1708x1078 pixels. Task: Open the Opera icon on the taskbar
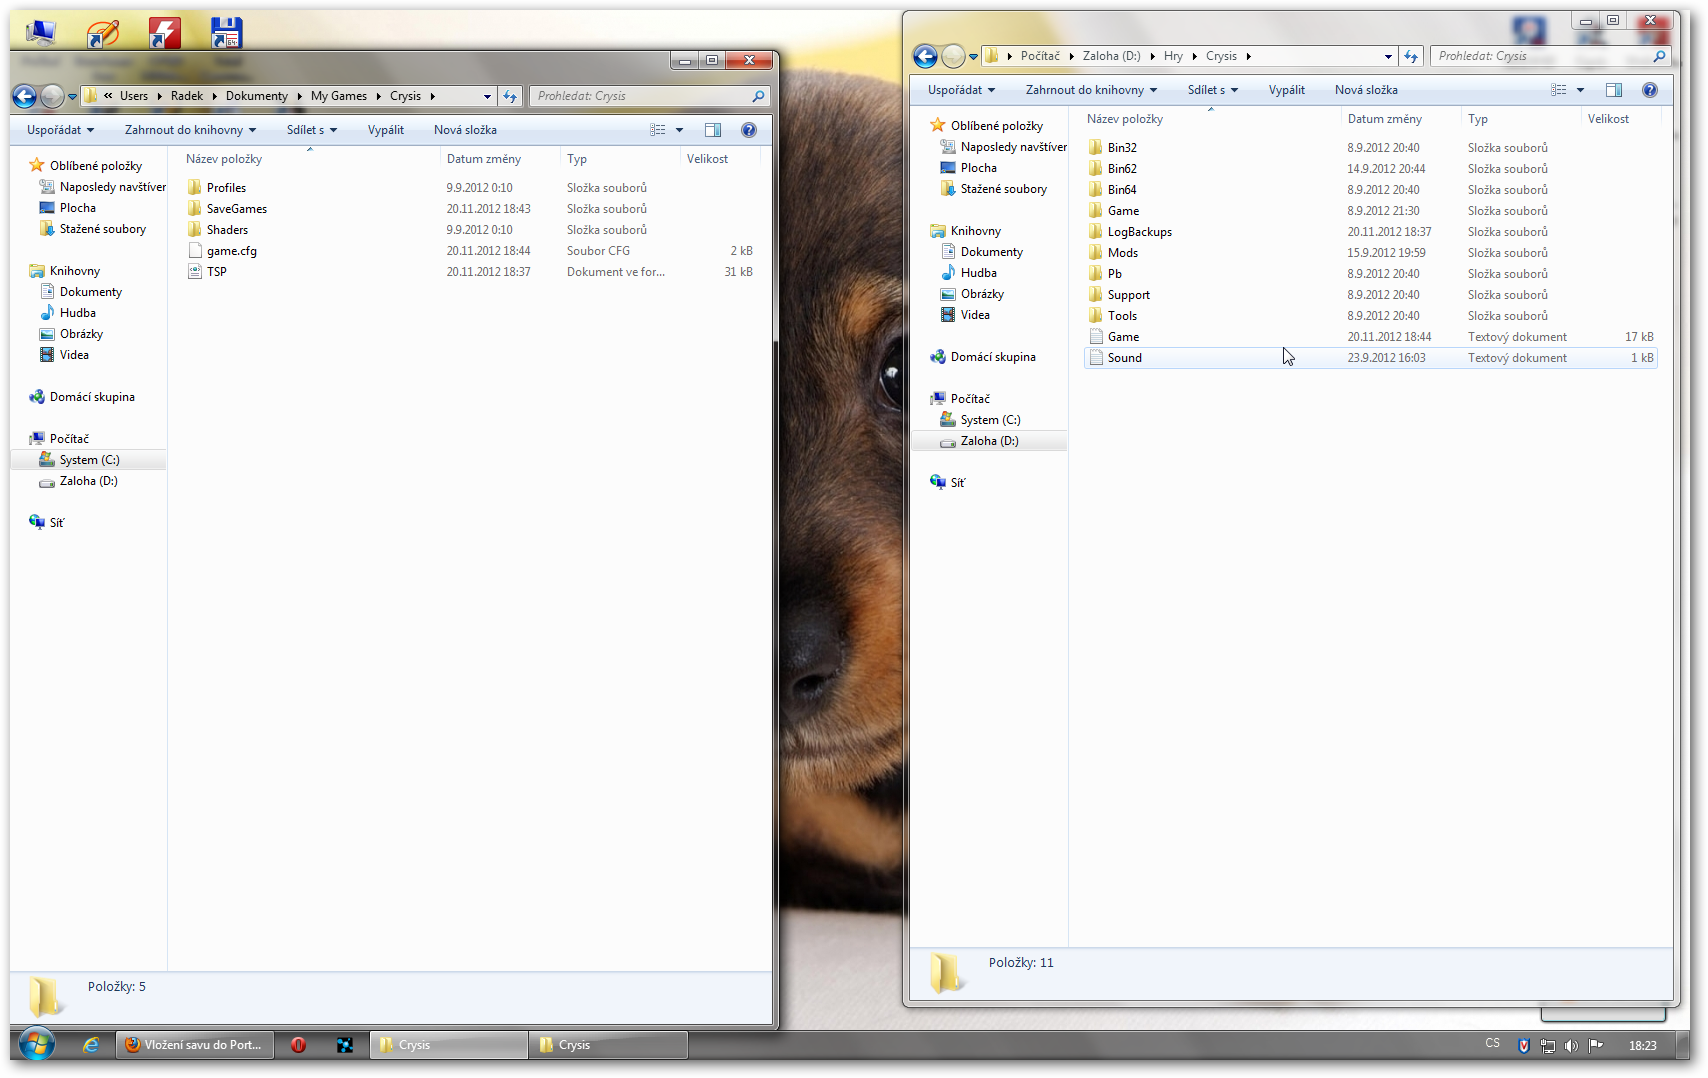click(298, 1045)
